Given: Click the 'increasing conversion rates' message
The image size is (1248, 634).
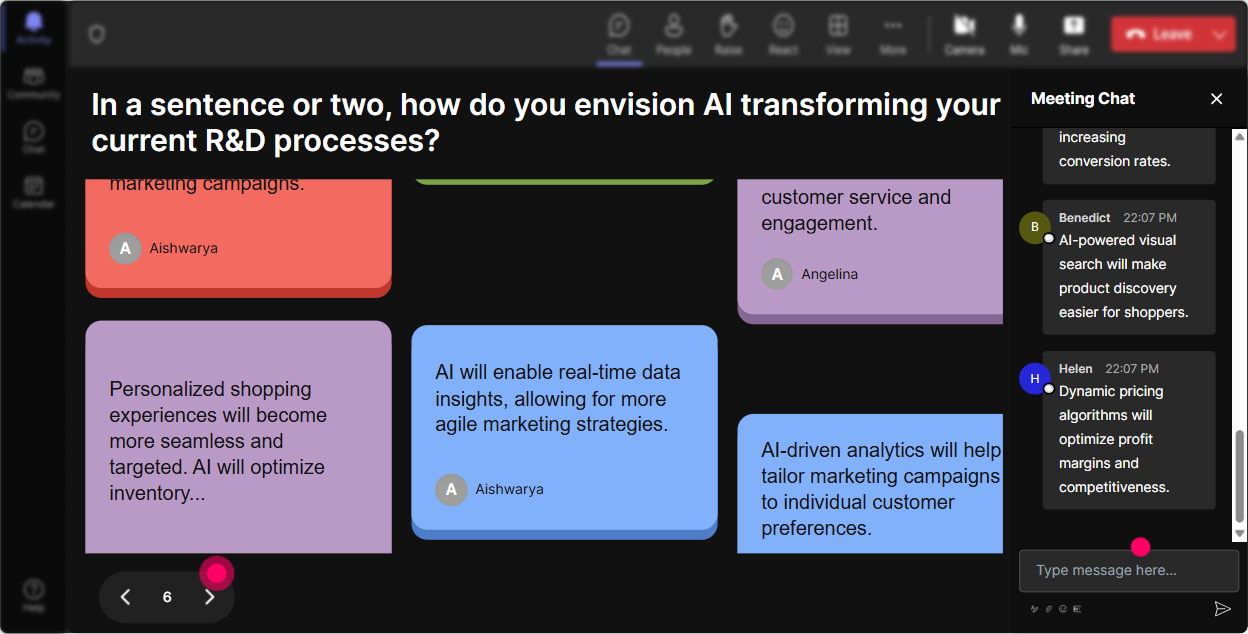Looking at the screenshot, I should coord(1129,156).
